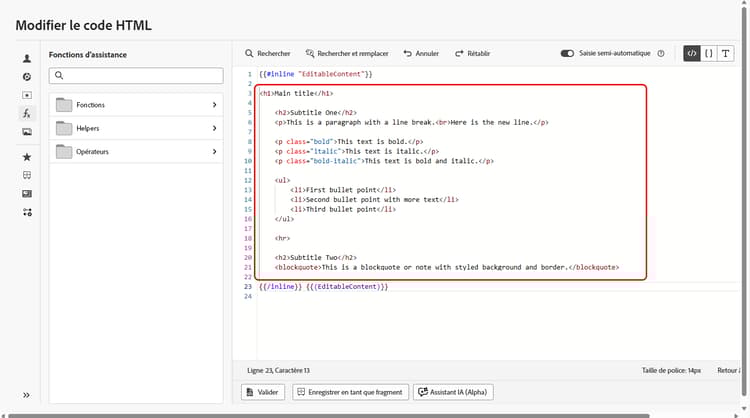Open Rechercher et remplacer tool
Screen dimensions: 750x418
coord(347,54)
